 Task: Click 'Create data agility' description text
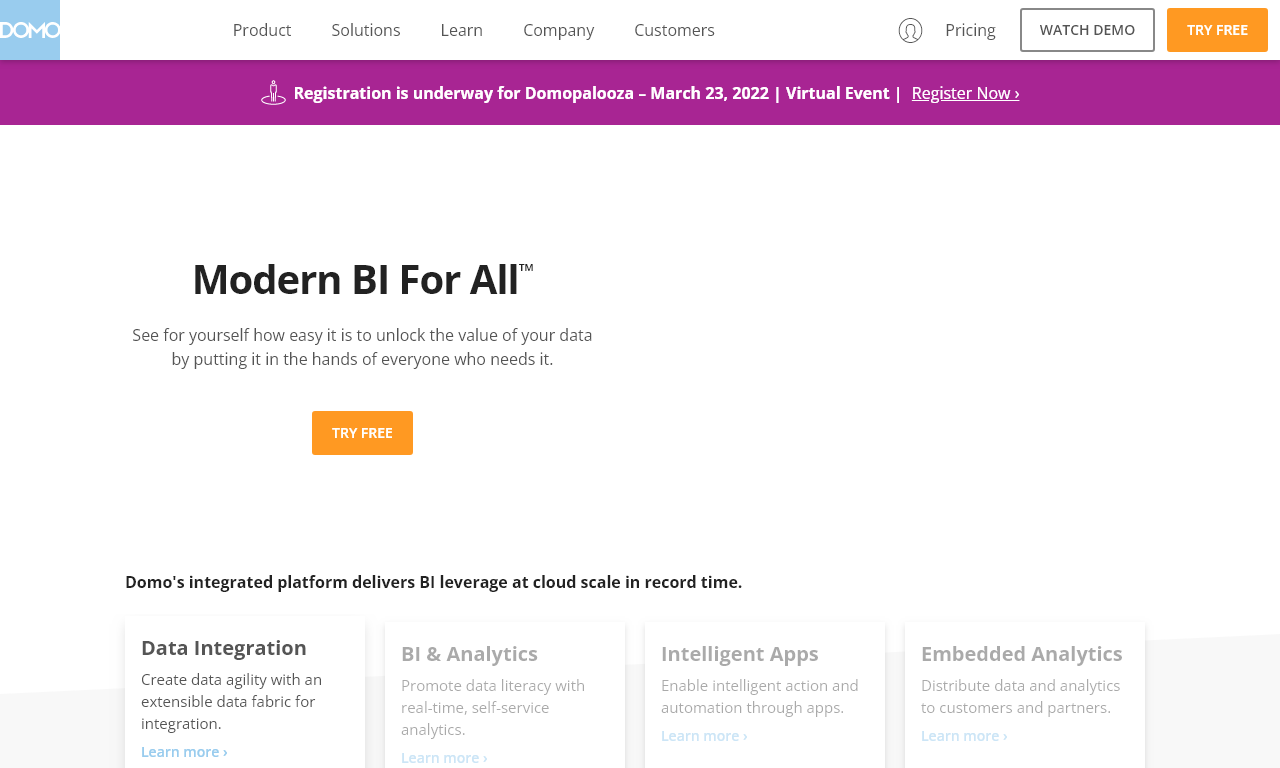(x=232, y=701)
